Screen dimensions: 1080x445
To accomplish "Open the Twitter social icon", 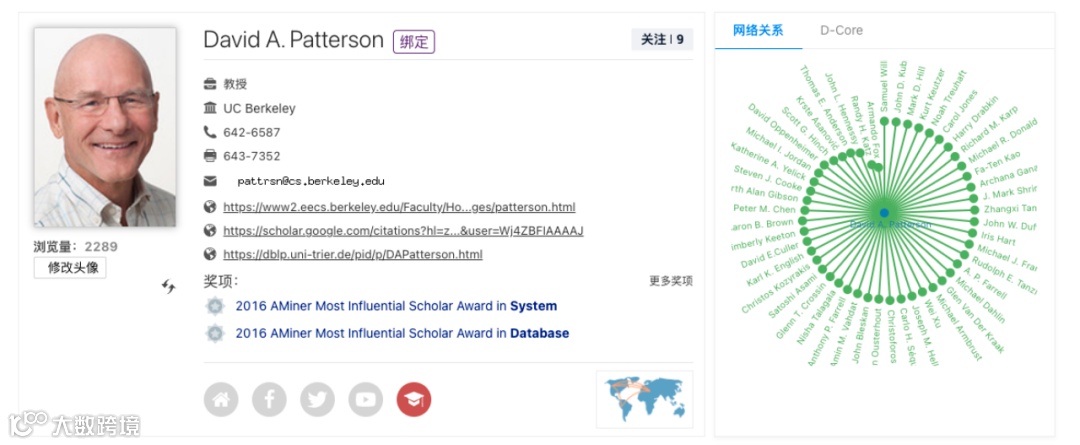I will 318,400.
